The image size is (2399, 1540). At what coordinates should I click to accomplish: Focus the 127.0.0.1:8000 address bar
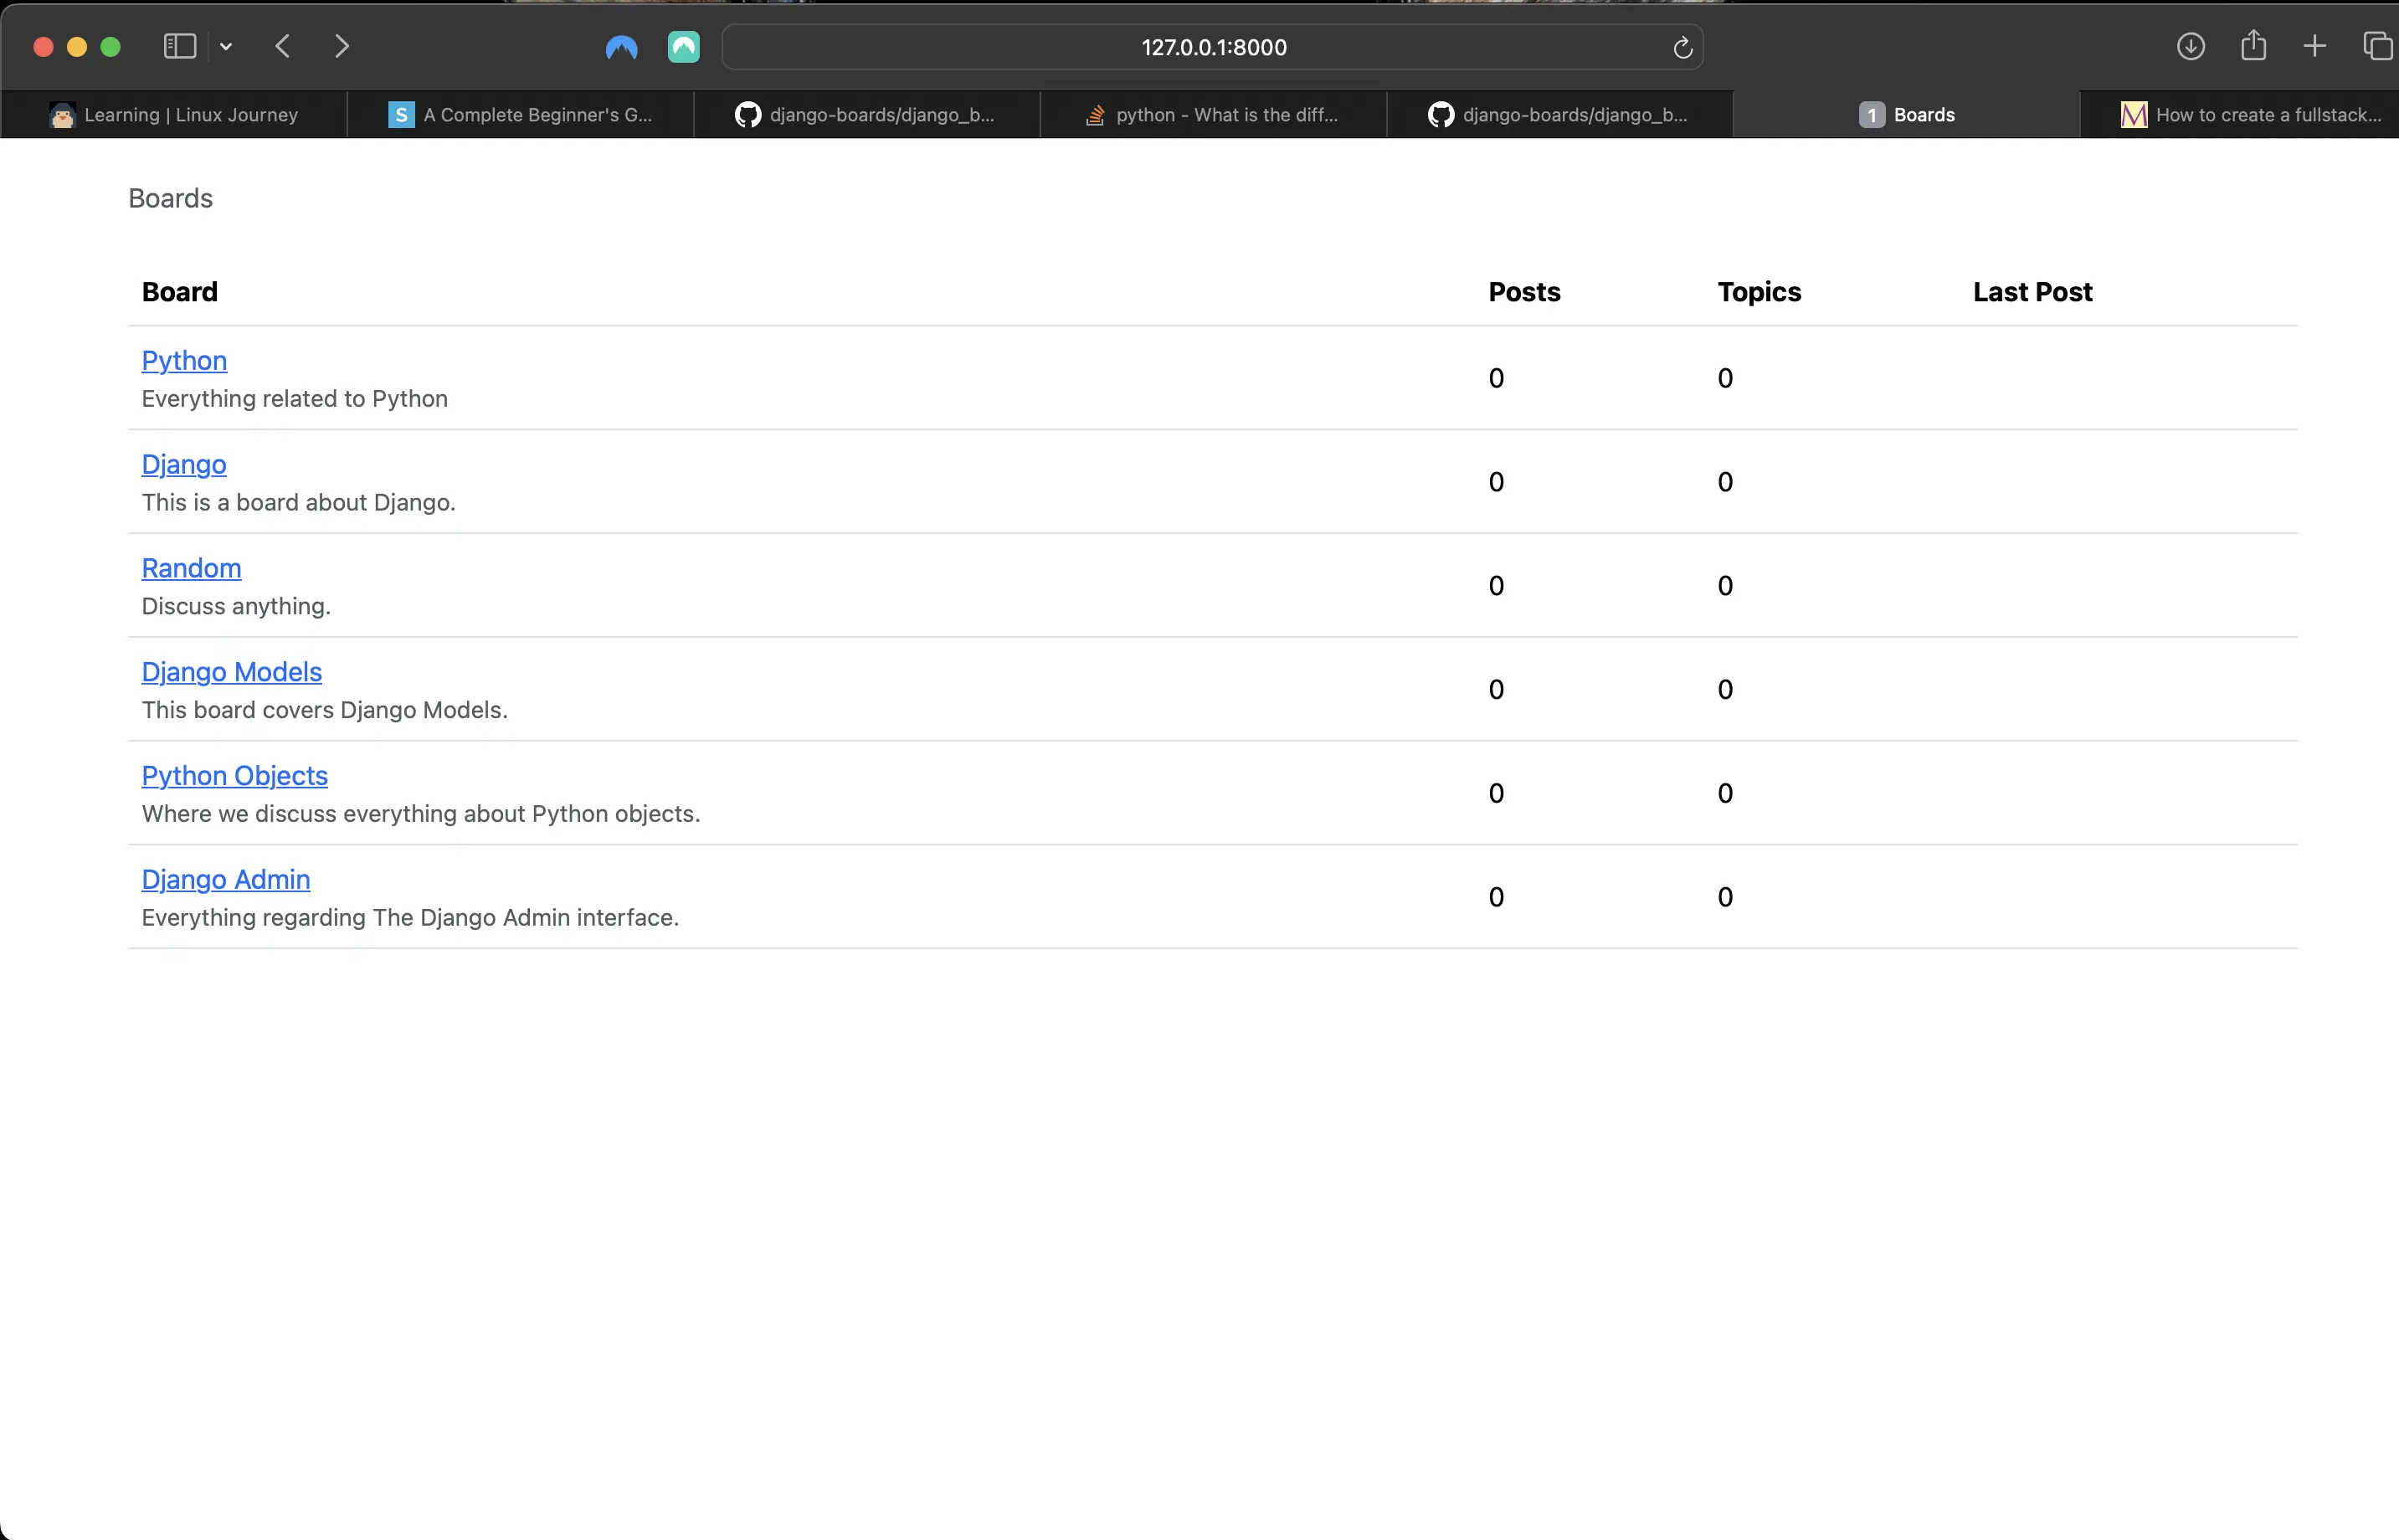pos(1212,47)
